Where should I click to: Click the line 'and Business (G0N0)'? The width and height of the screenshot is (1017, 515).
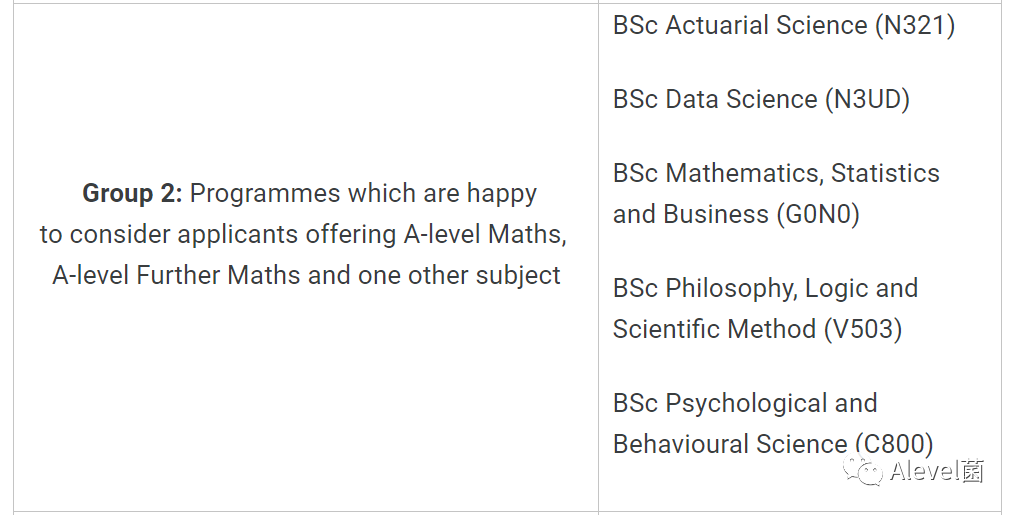736,214
